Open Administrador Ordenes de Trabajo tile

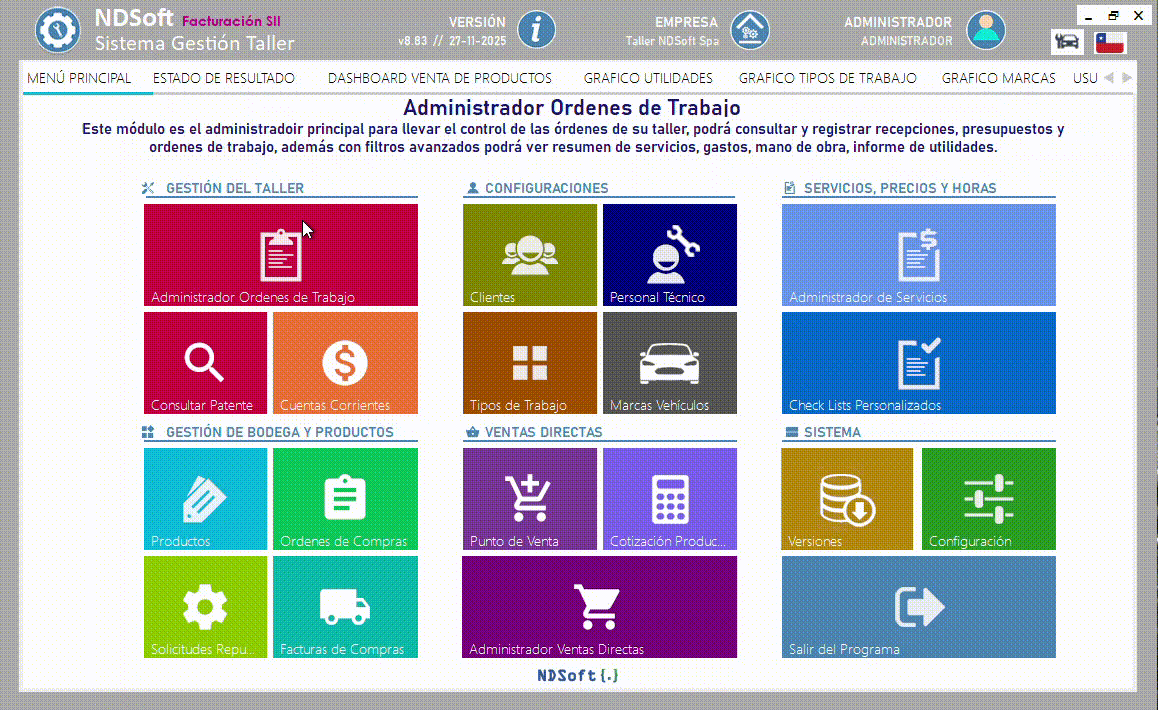(281, 255)
